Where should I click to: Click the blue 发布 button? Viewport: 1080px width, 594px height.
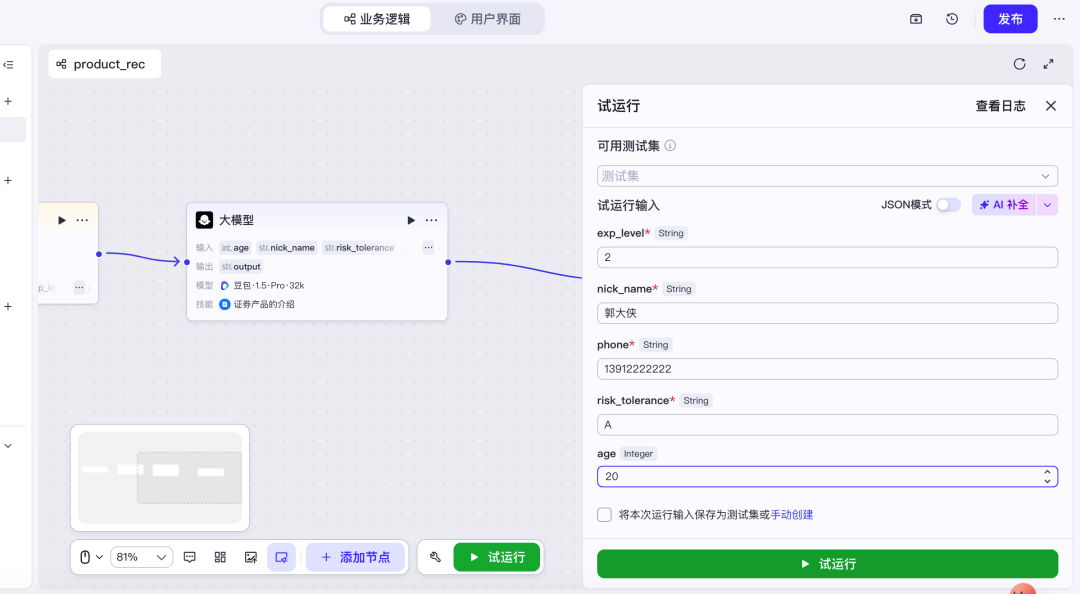point(1010,19)
